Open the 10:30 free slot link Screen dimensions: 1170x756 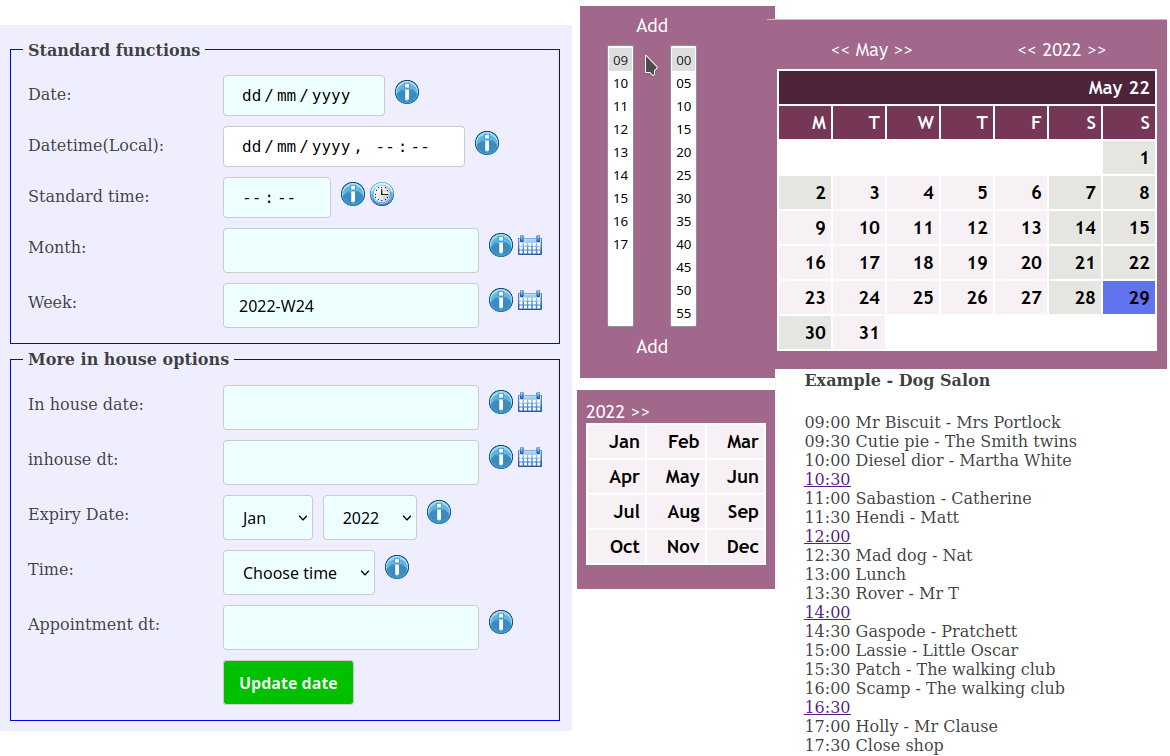click(828, 479)
